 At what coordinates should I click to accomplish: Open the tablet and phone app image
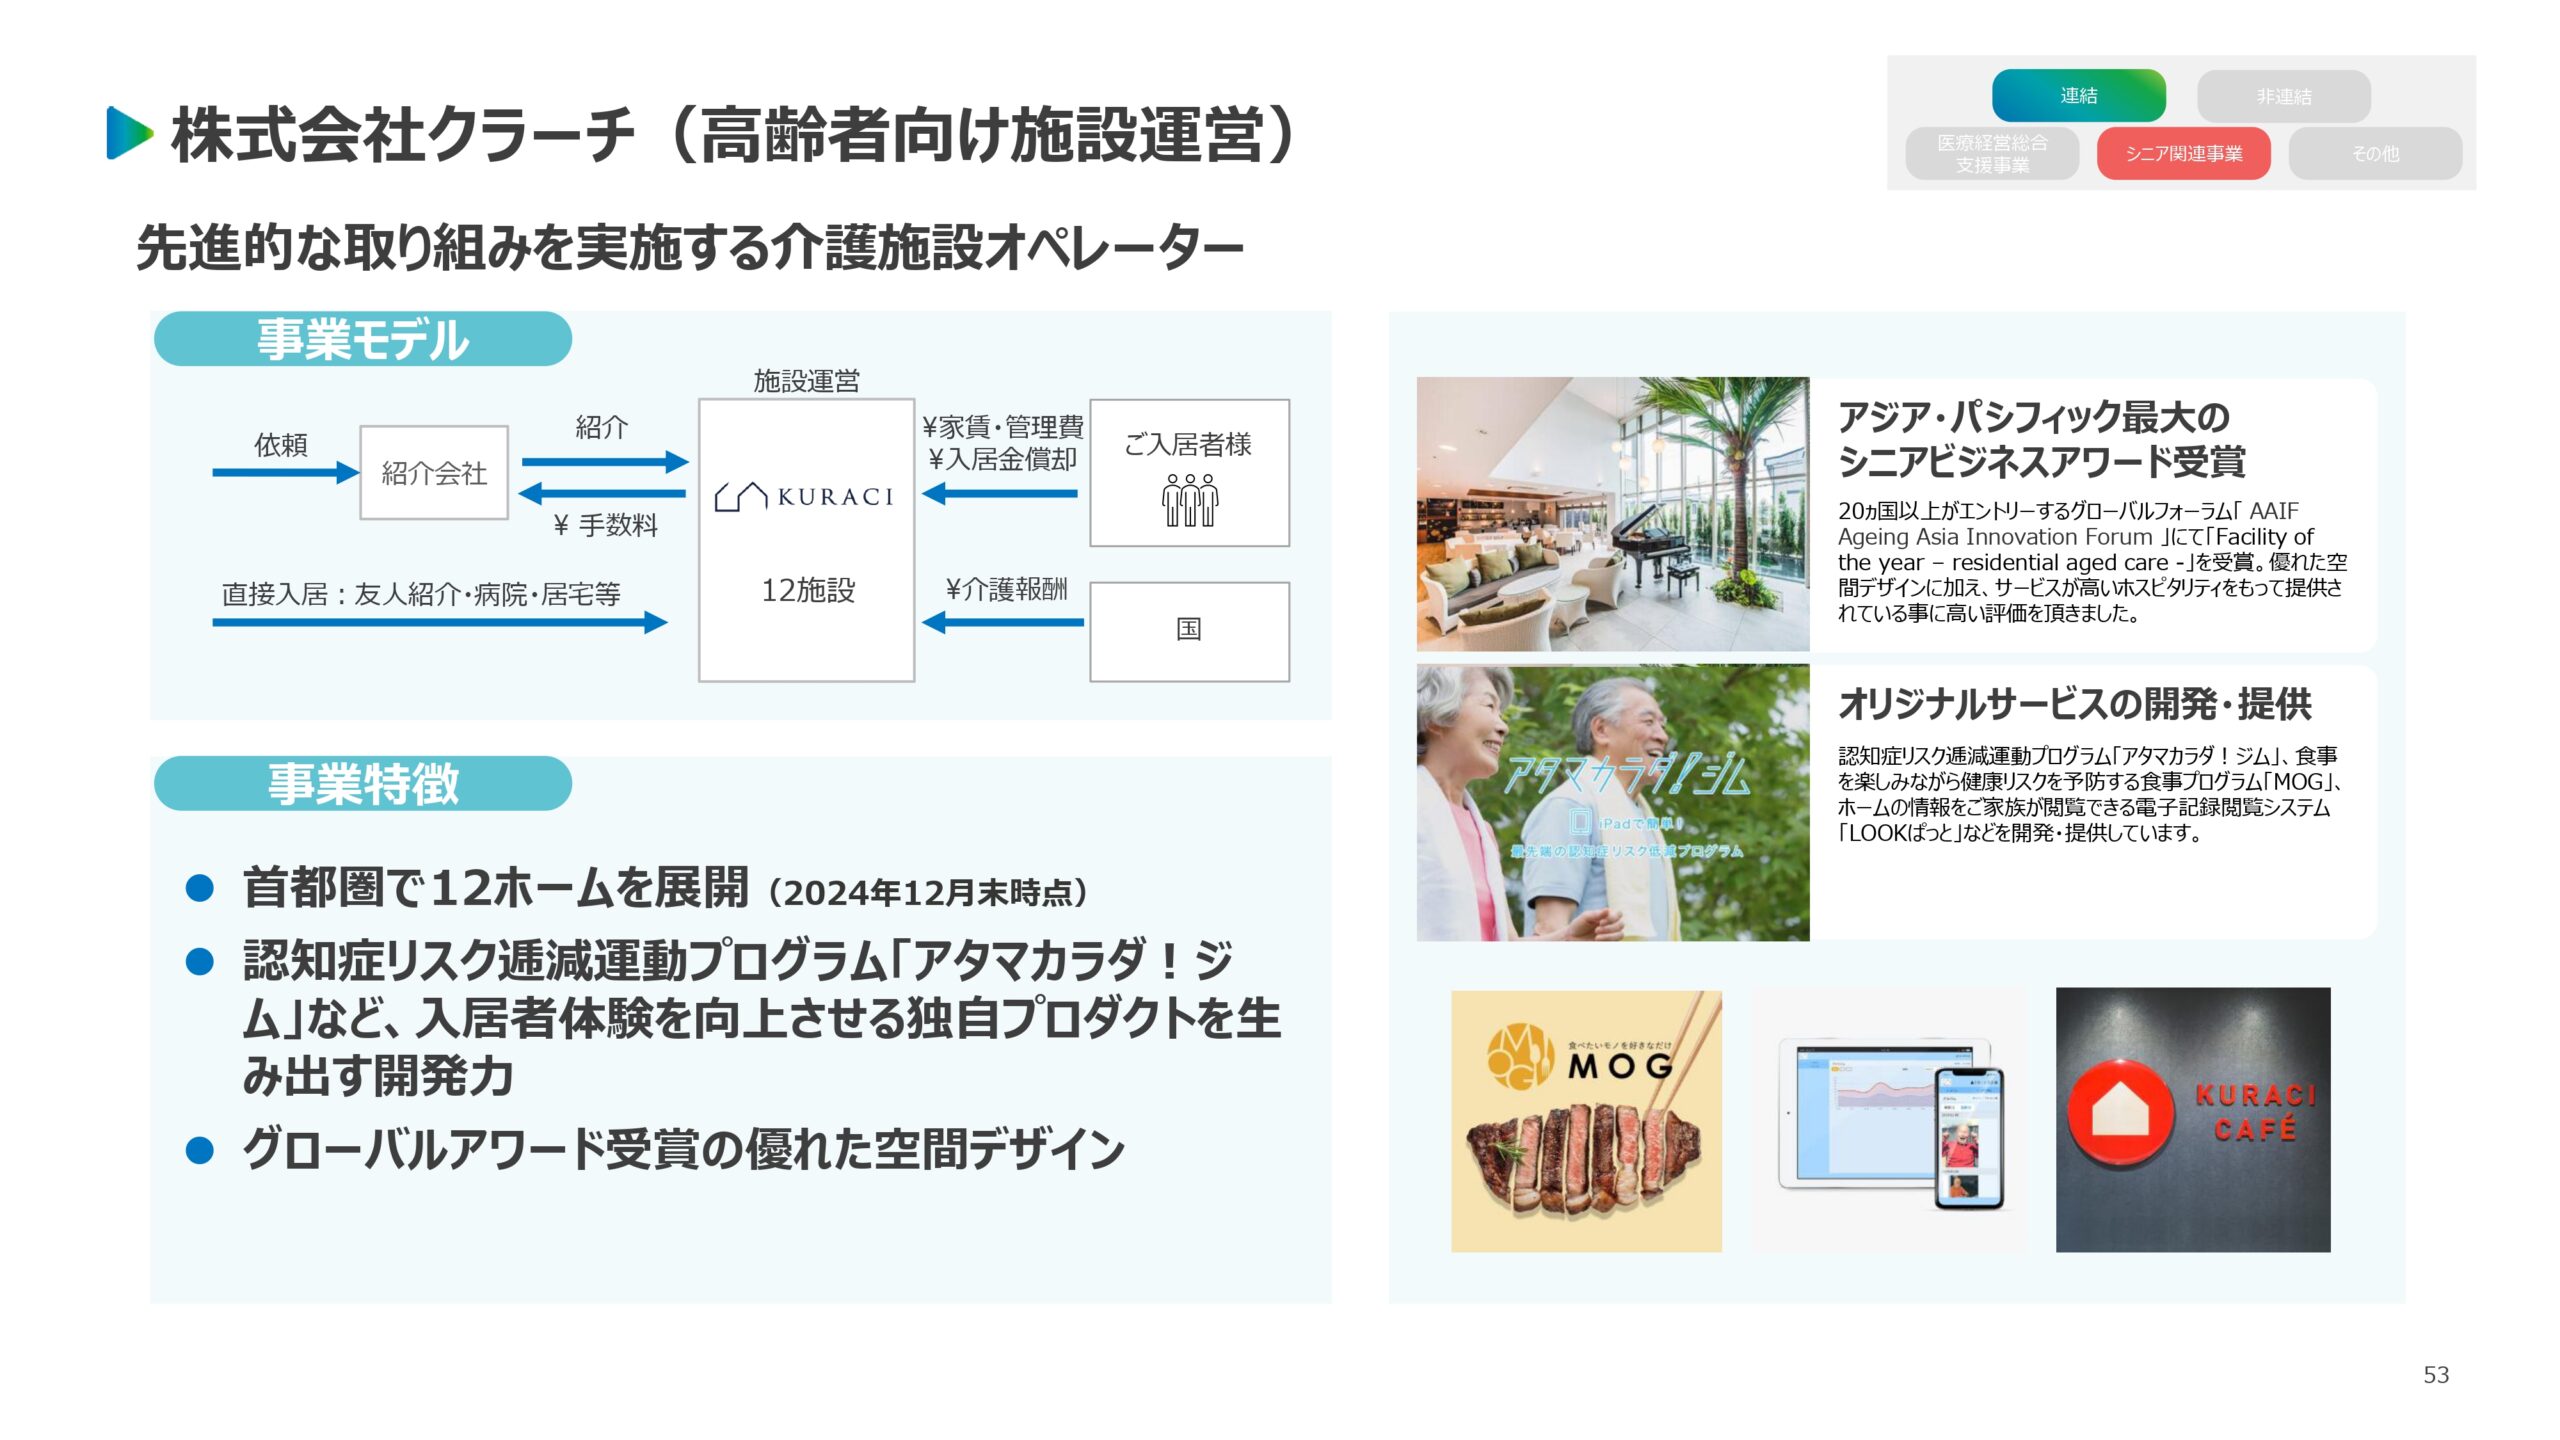coord(1889,1120)
